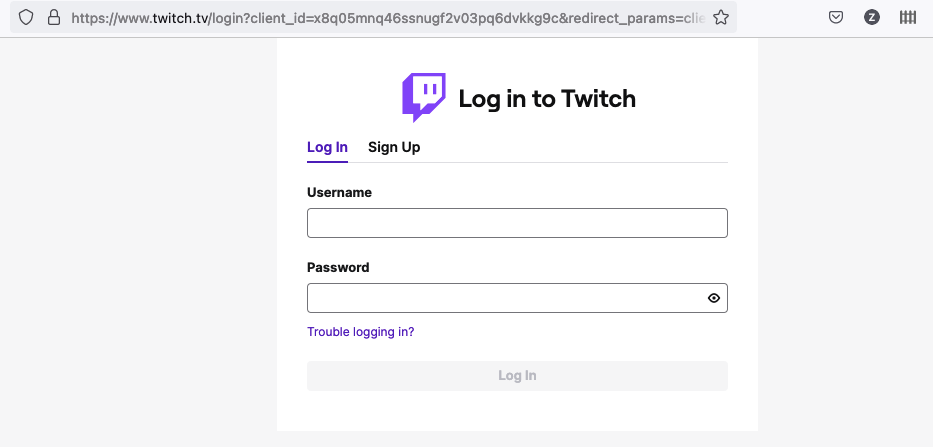Open the tracking protection shield icon
The image size is (933, 447).
click(26, 17)
